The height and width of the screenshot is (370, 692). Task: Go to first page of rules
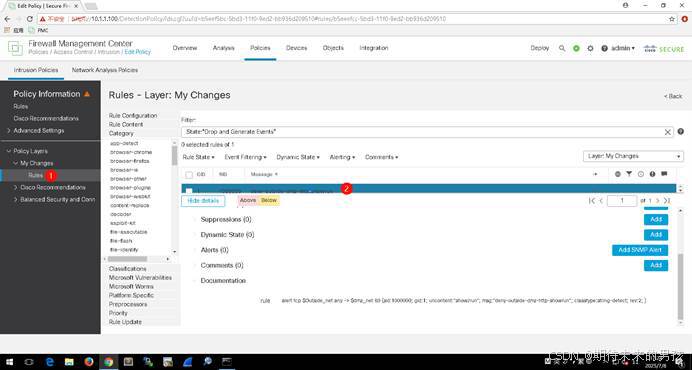click(591, 201)
